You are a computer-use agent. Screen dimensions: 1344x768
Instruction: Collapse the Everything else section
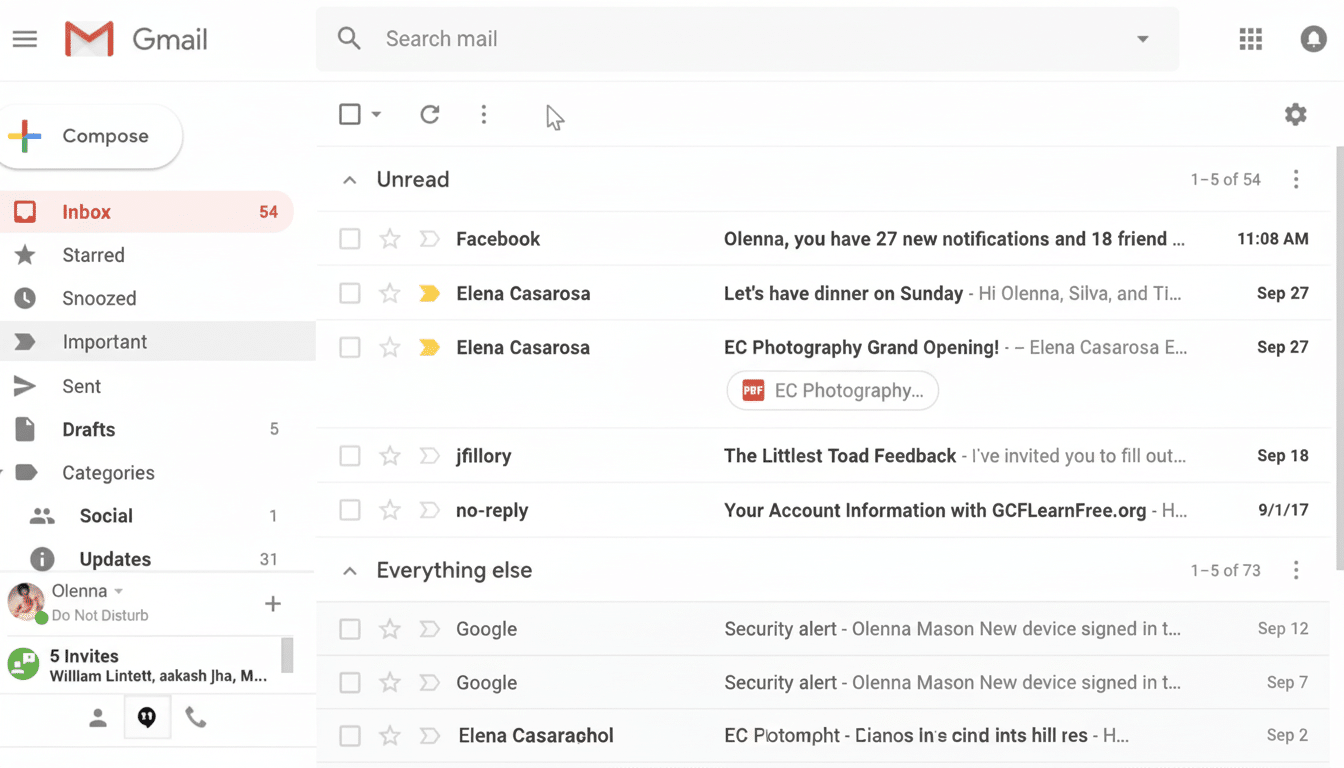[x=349, y=570]
